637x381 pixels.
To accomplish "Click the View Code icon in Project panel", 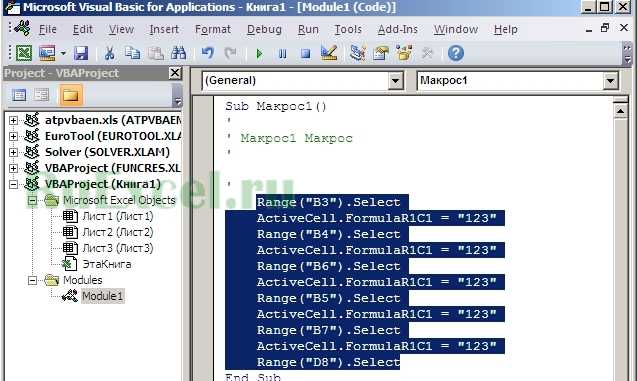I will click(19, 95).
